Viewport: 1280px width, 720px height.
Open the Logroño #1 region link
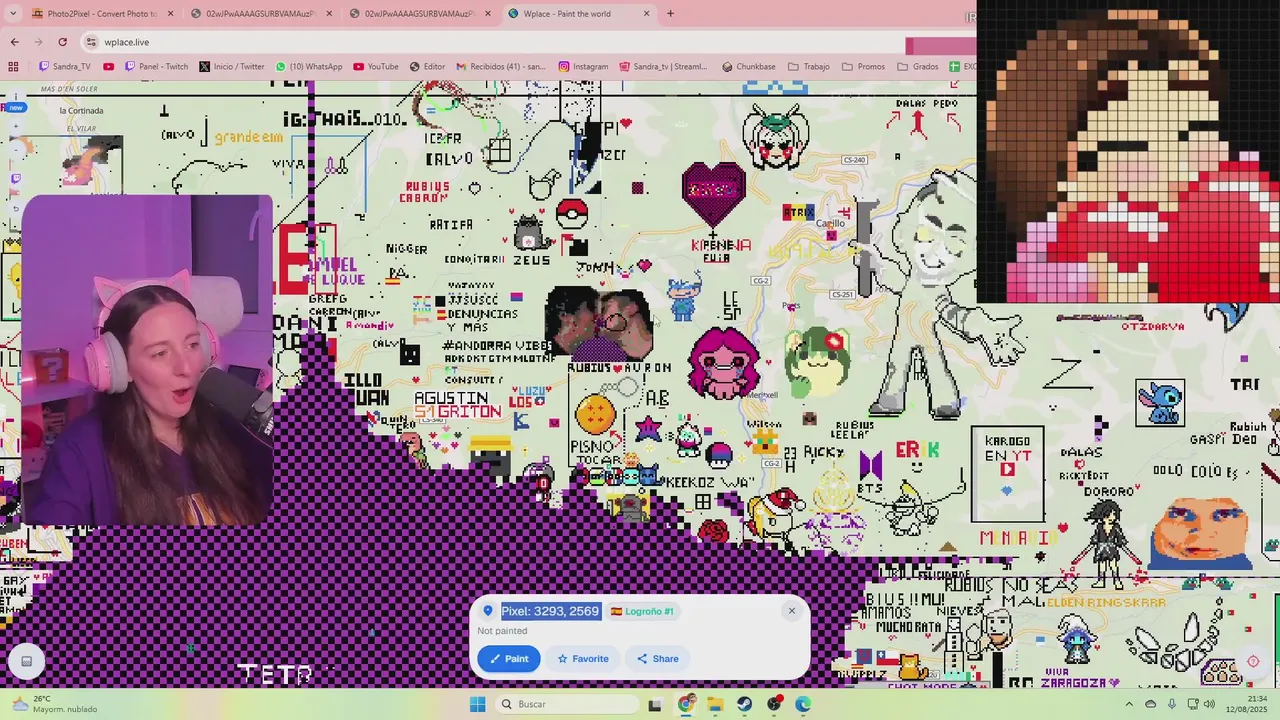[x=642, y=611]
